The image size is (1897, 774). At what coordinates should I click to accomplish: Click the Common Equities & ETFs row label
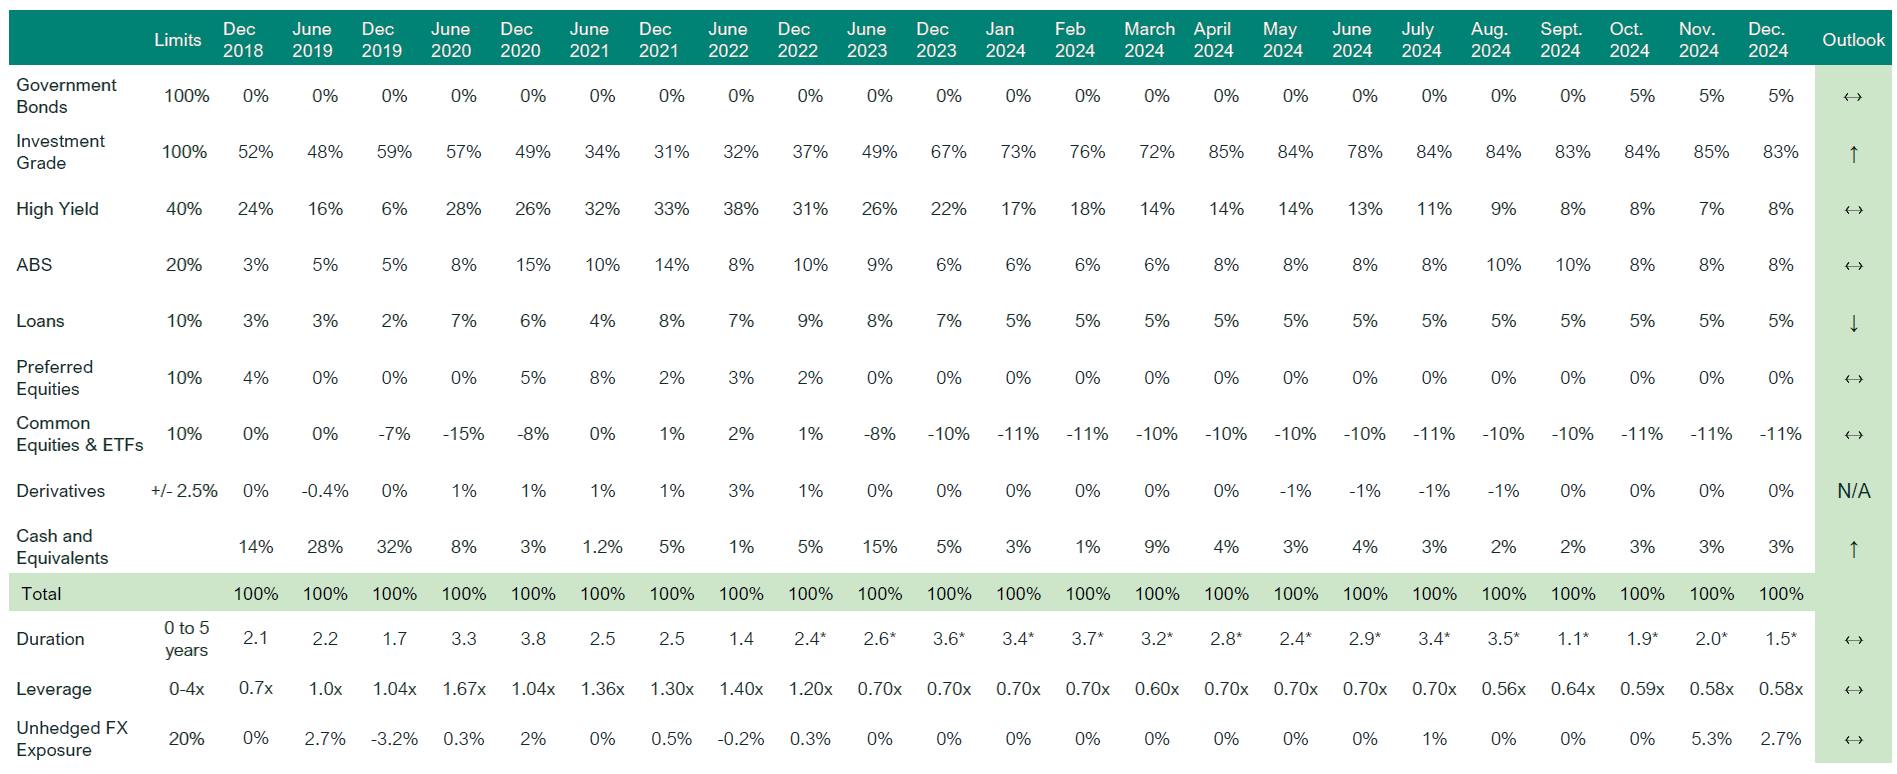coord(79,434)
